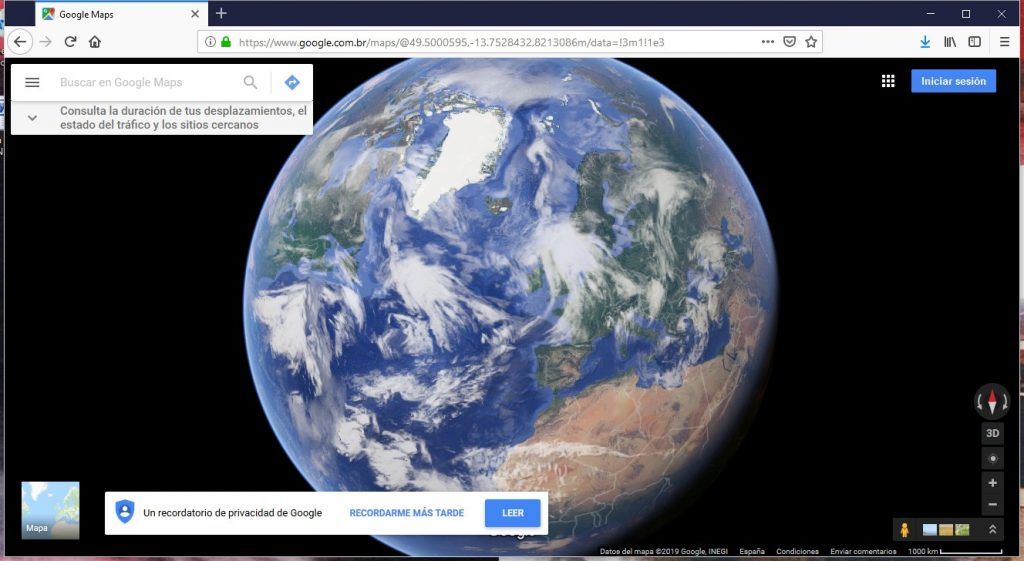The width and height of the screenshot is (1024, 561).
Task: Toggle the Firefox sidebar view
Action: 974,42
